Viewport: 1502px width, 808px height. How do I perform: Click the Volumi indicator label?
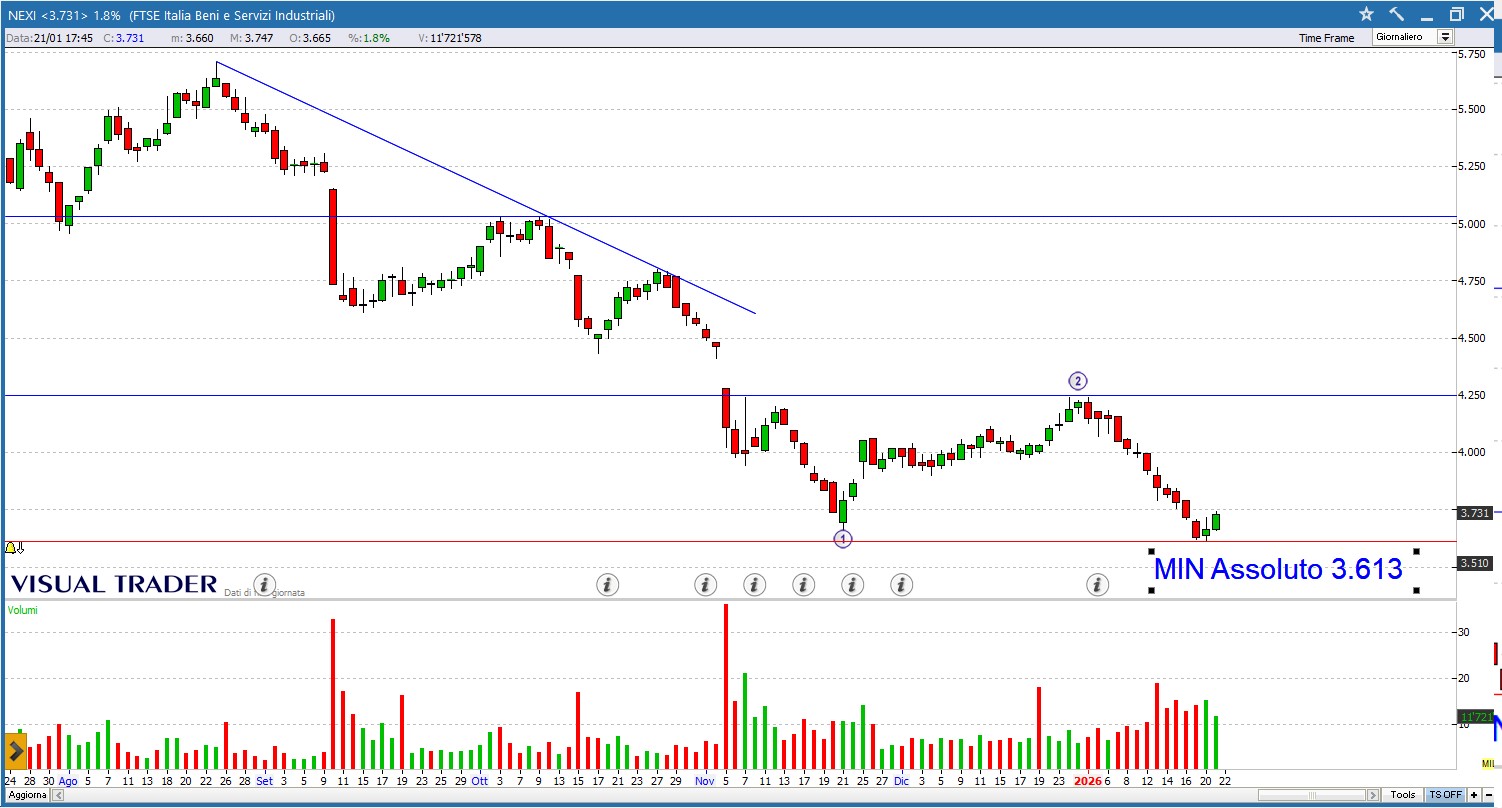click(x=22, y=610)
